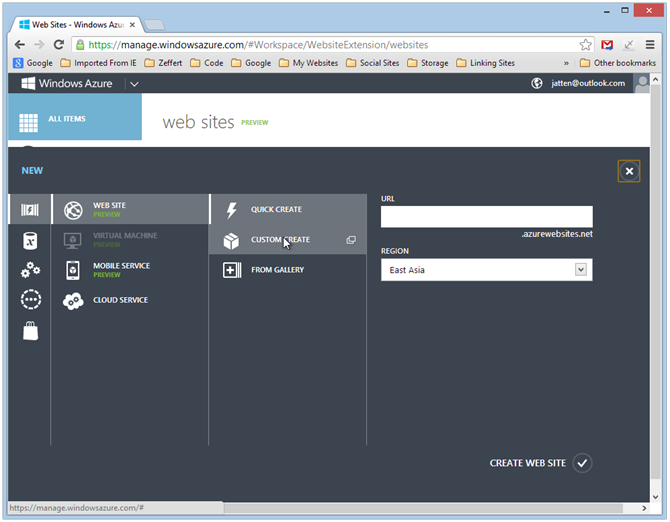The image size is (670, 522).
Task: Click the horizontal scrollbar right arrow
Action: pyautogui.click(x=644, y=508)
